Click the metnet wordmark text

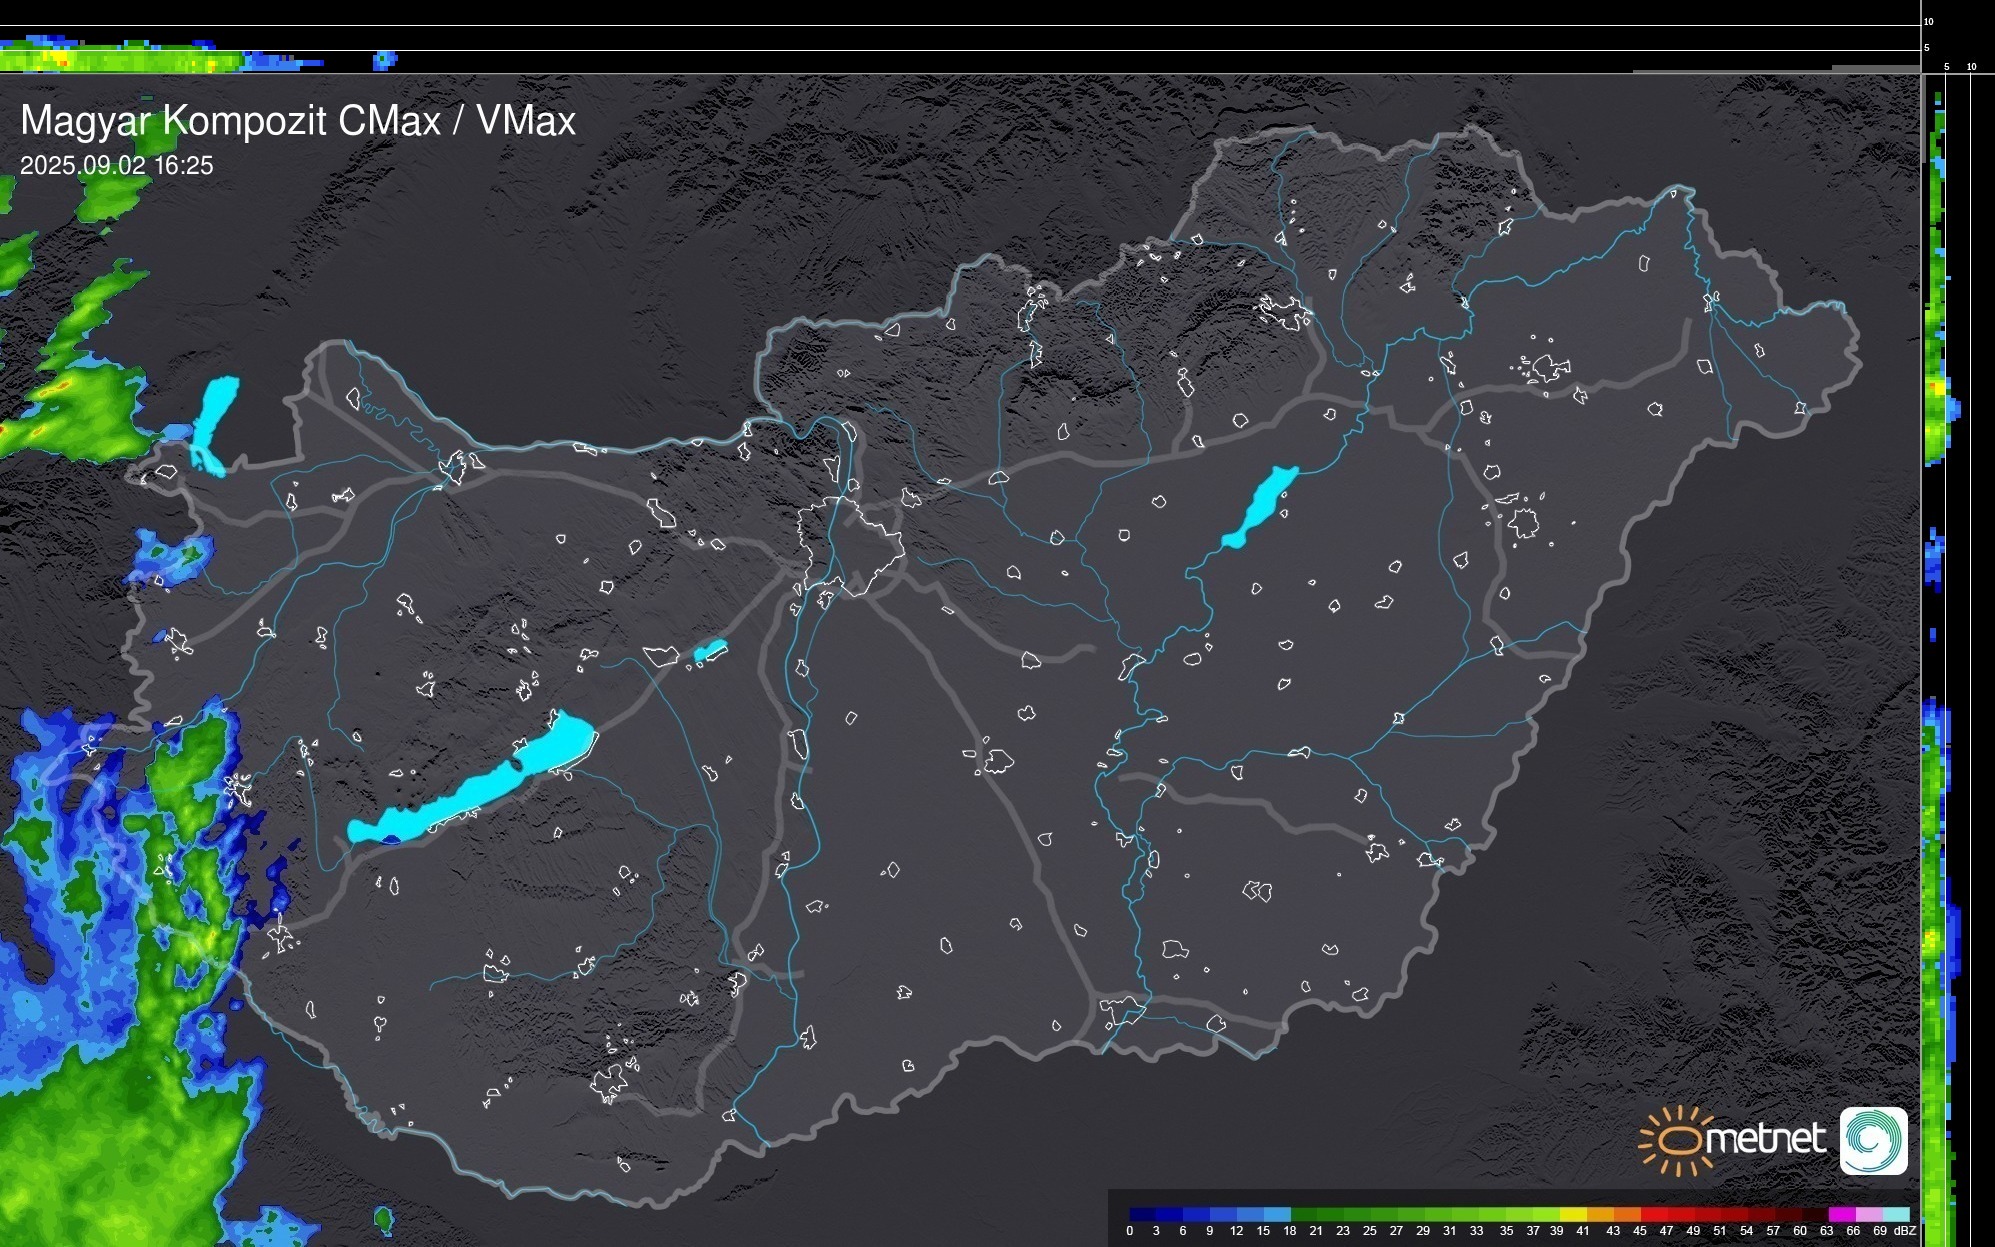click(x=1765, y=1138)
